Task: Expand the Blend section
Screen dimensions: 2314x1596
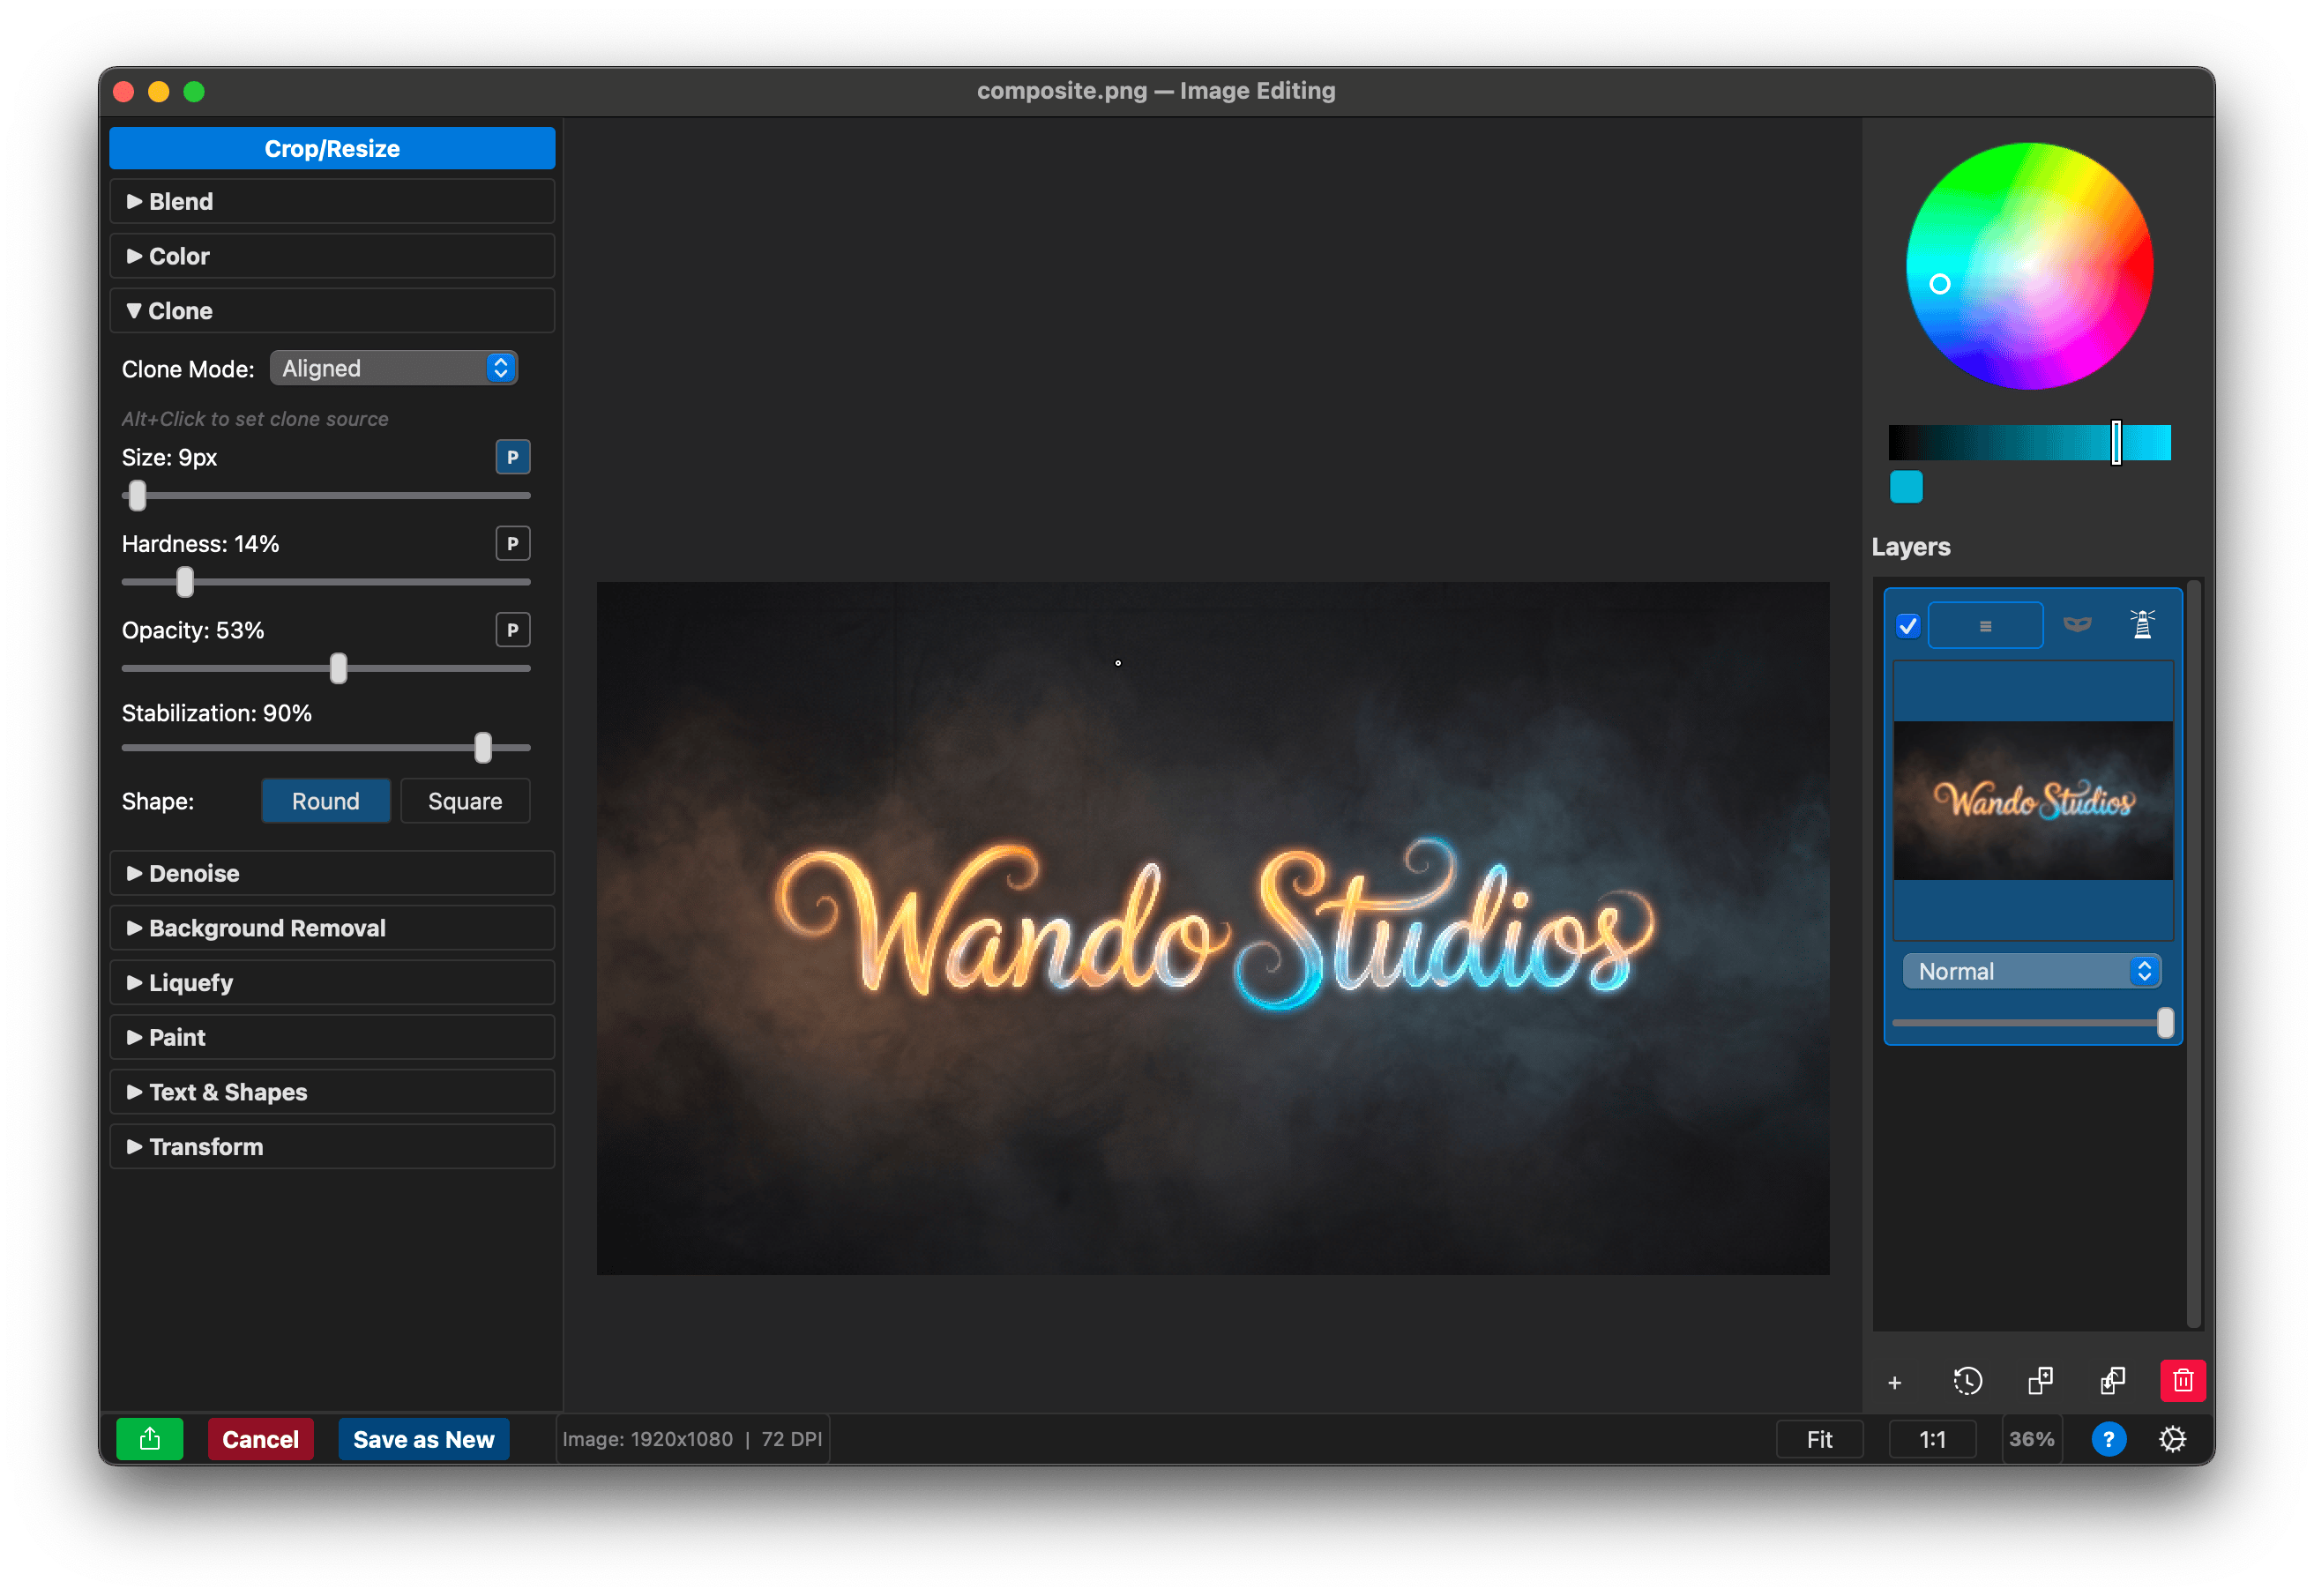Action: coord(332,201)
